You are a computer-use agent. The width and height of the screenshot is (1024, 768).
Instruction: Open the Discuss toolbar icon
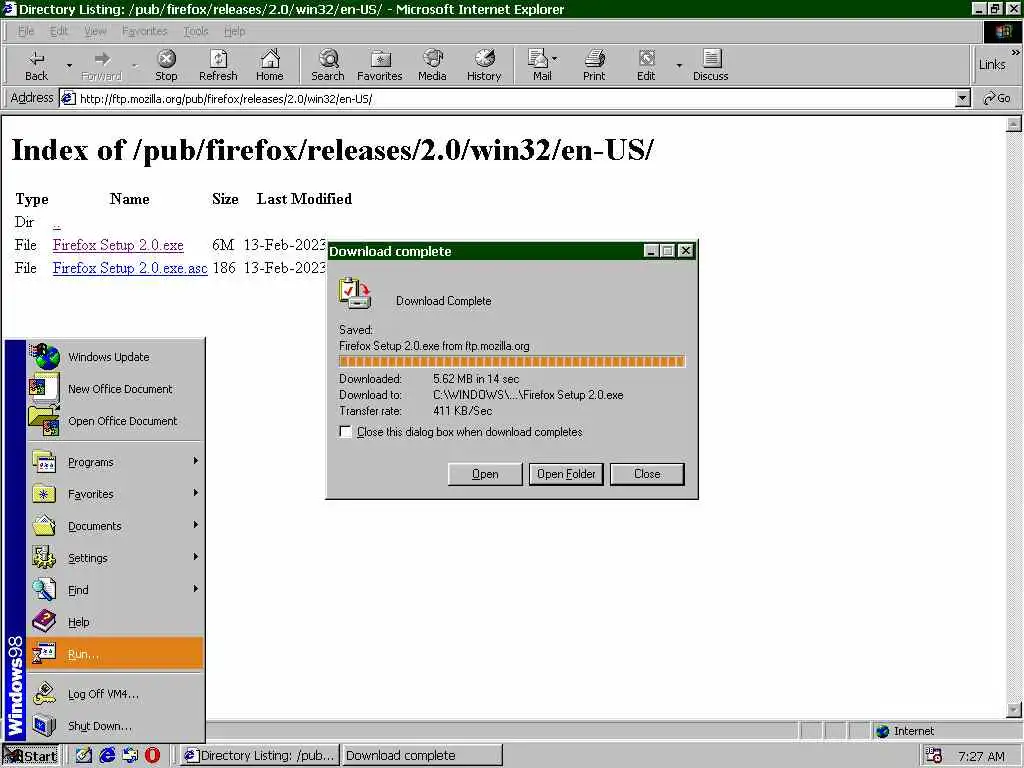coord(711,65)
